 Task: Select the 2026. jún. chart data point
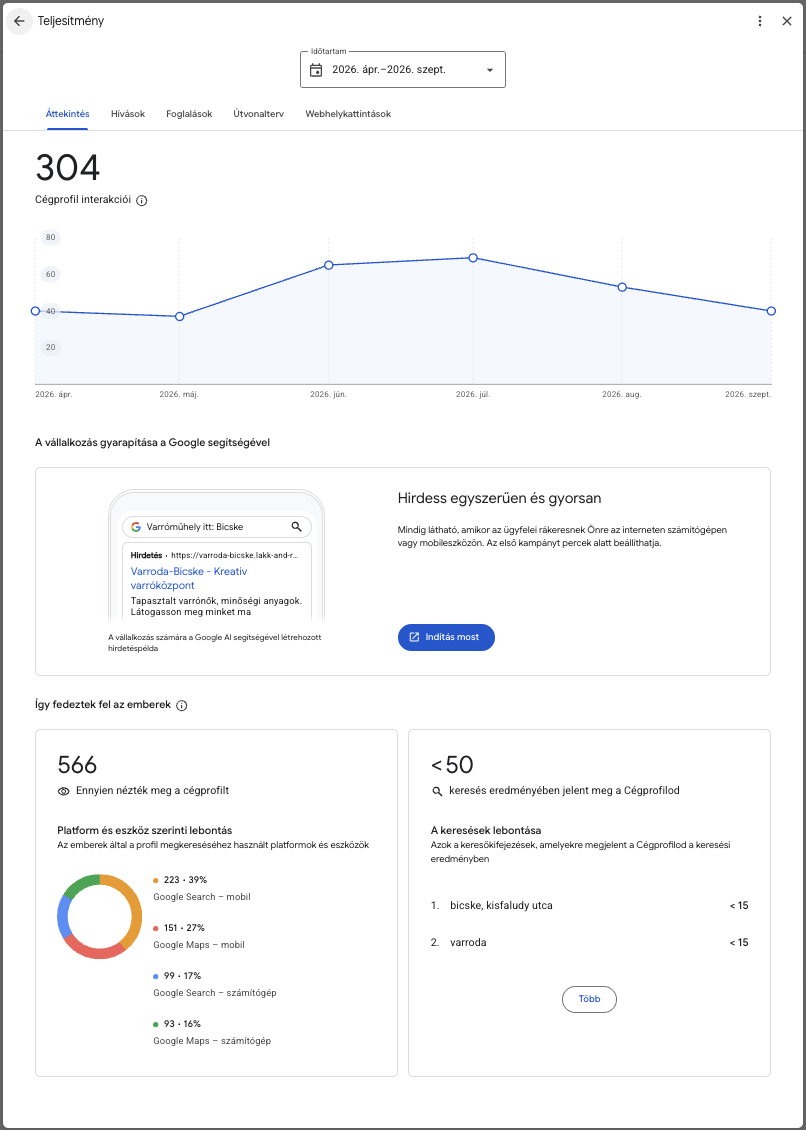[329, 265]
